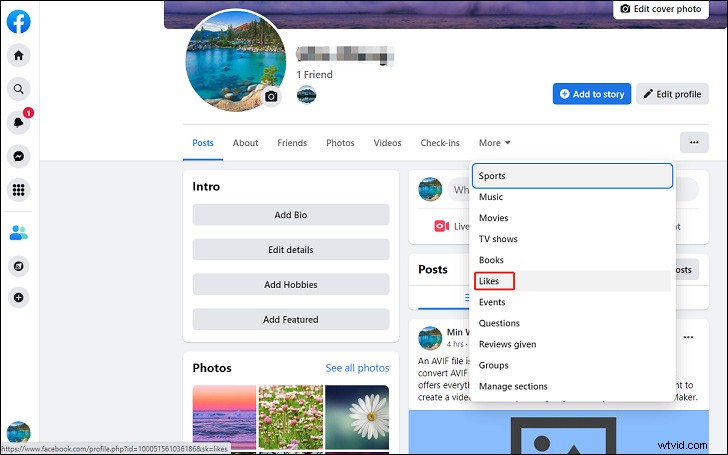Select Reviews given in the More menu
Viewport: 728px width, 455px height.
[x=572, y=344]
